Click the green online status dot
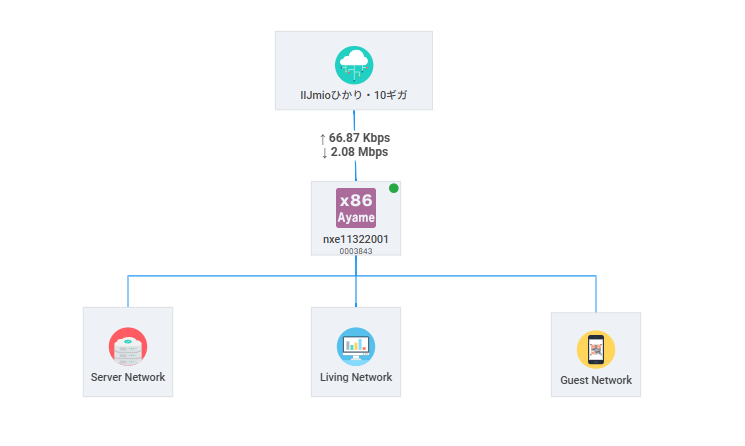This screenshot has height=446, width=745. (393, 188)
